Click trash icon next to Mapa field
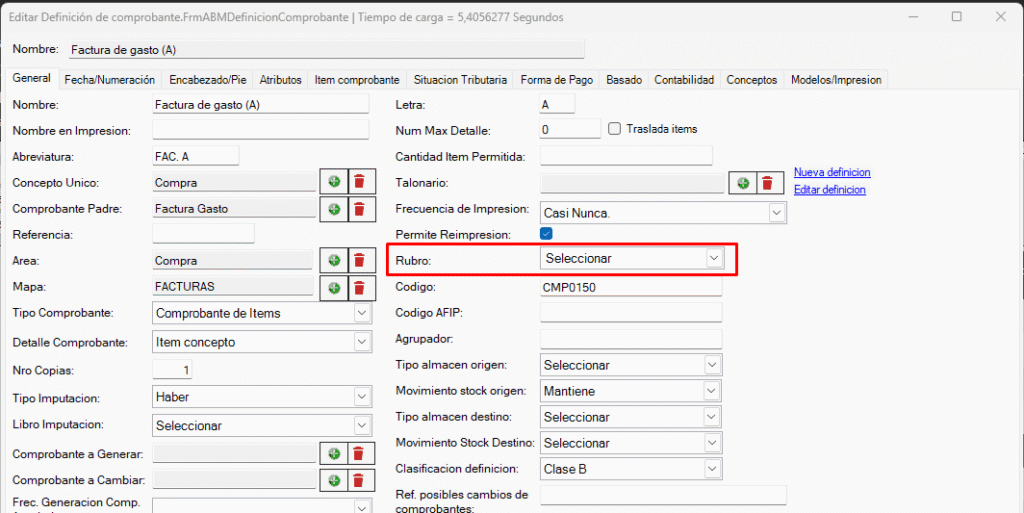The image size is (1024, 513). click(361, 287)
